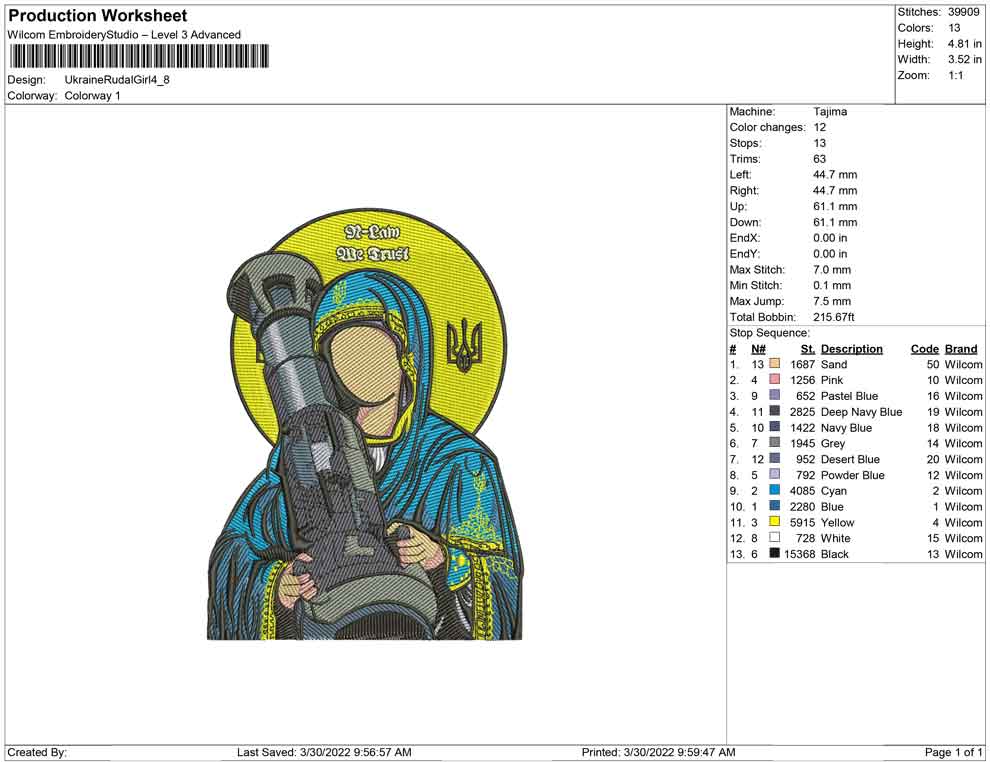Click the Pink color swatch
Image resolution: width=990 pixels, height=762 pixels.
point(775,379)
